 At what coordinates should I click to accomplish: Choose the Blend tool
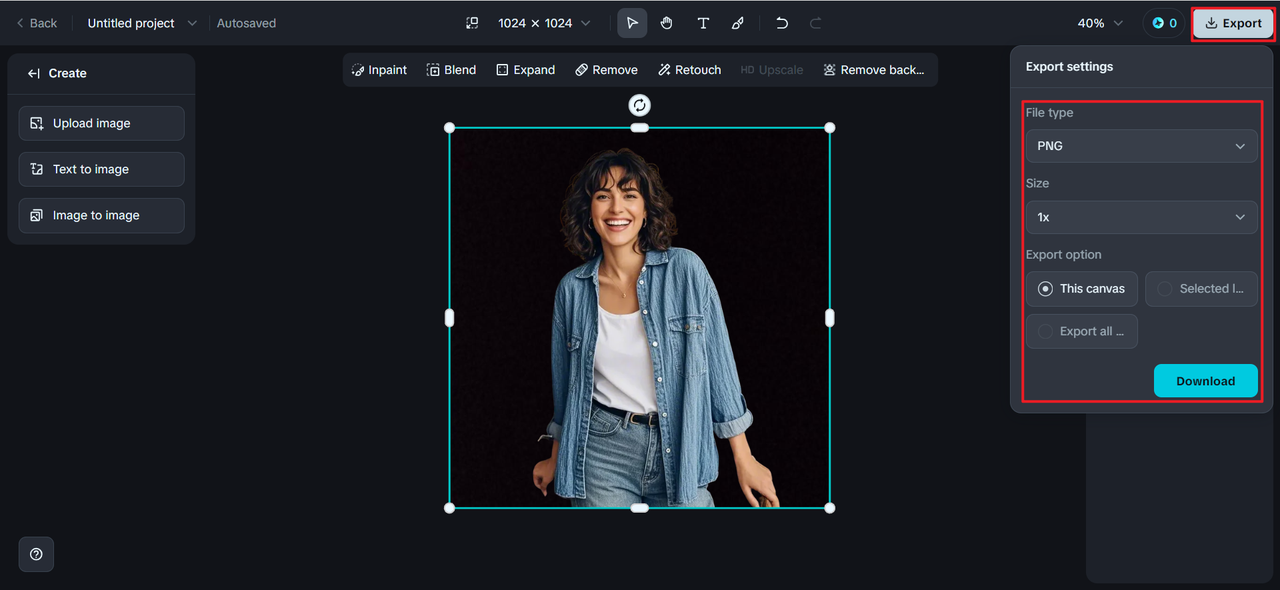click(x=451, y=70)
